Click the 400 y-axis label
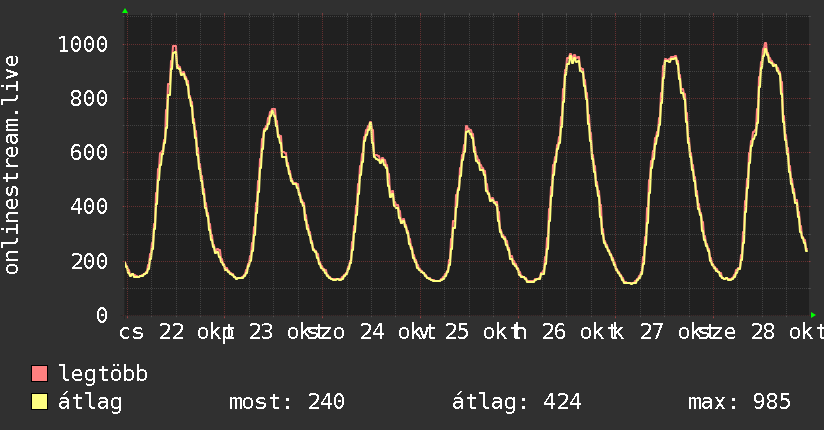The image size is (824, 430). point(89,207)
